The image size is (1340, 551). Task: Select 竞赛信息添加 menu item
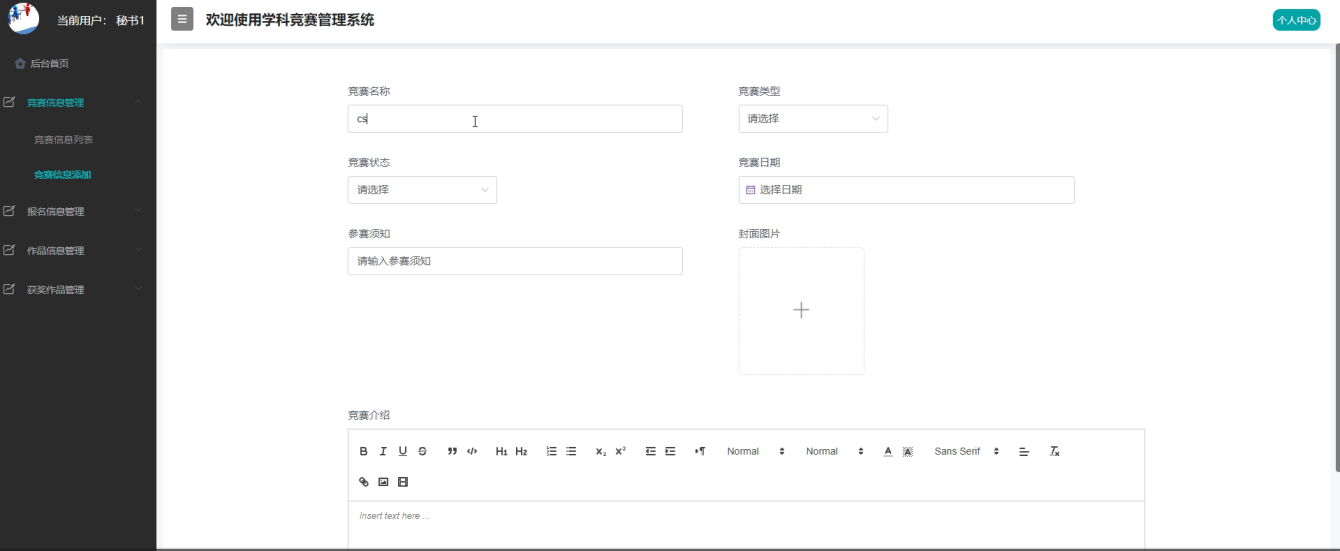tap(63, 175)
